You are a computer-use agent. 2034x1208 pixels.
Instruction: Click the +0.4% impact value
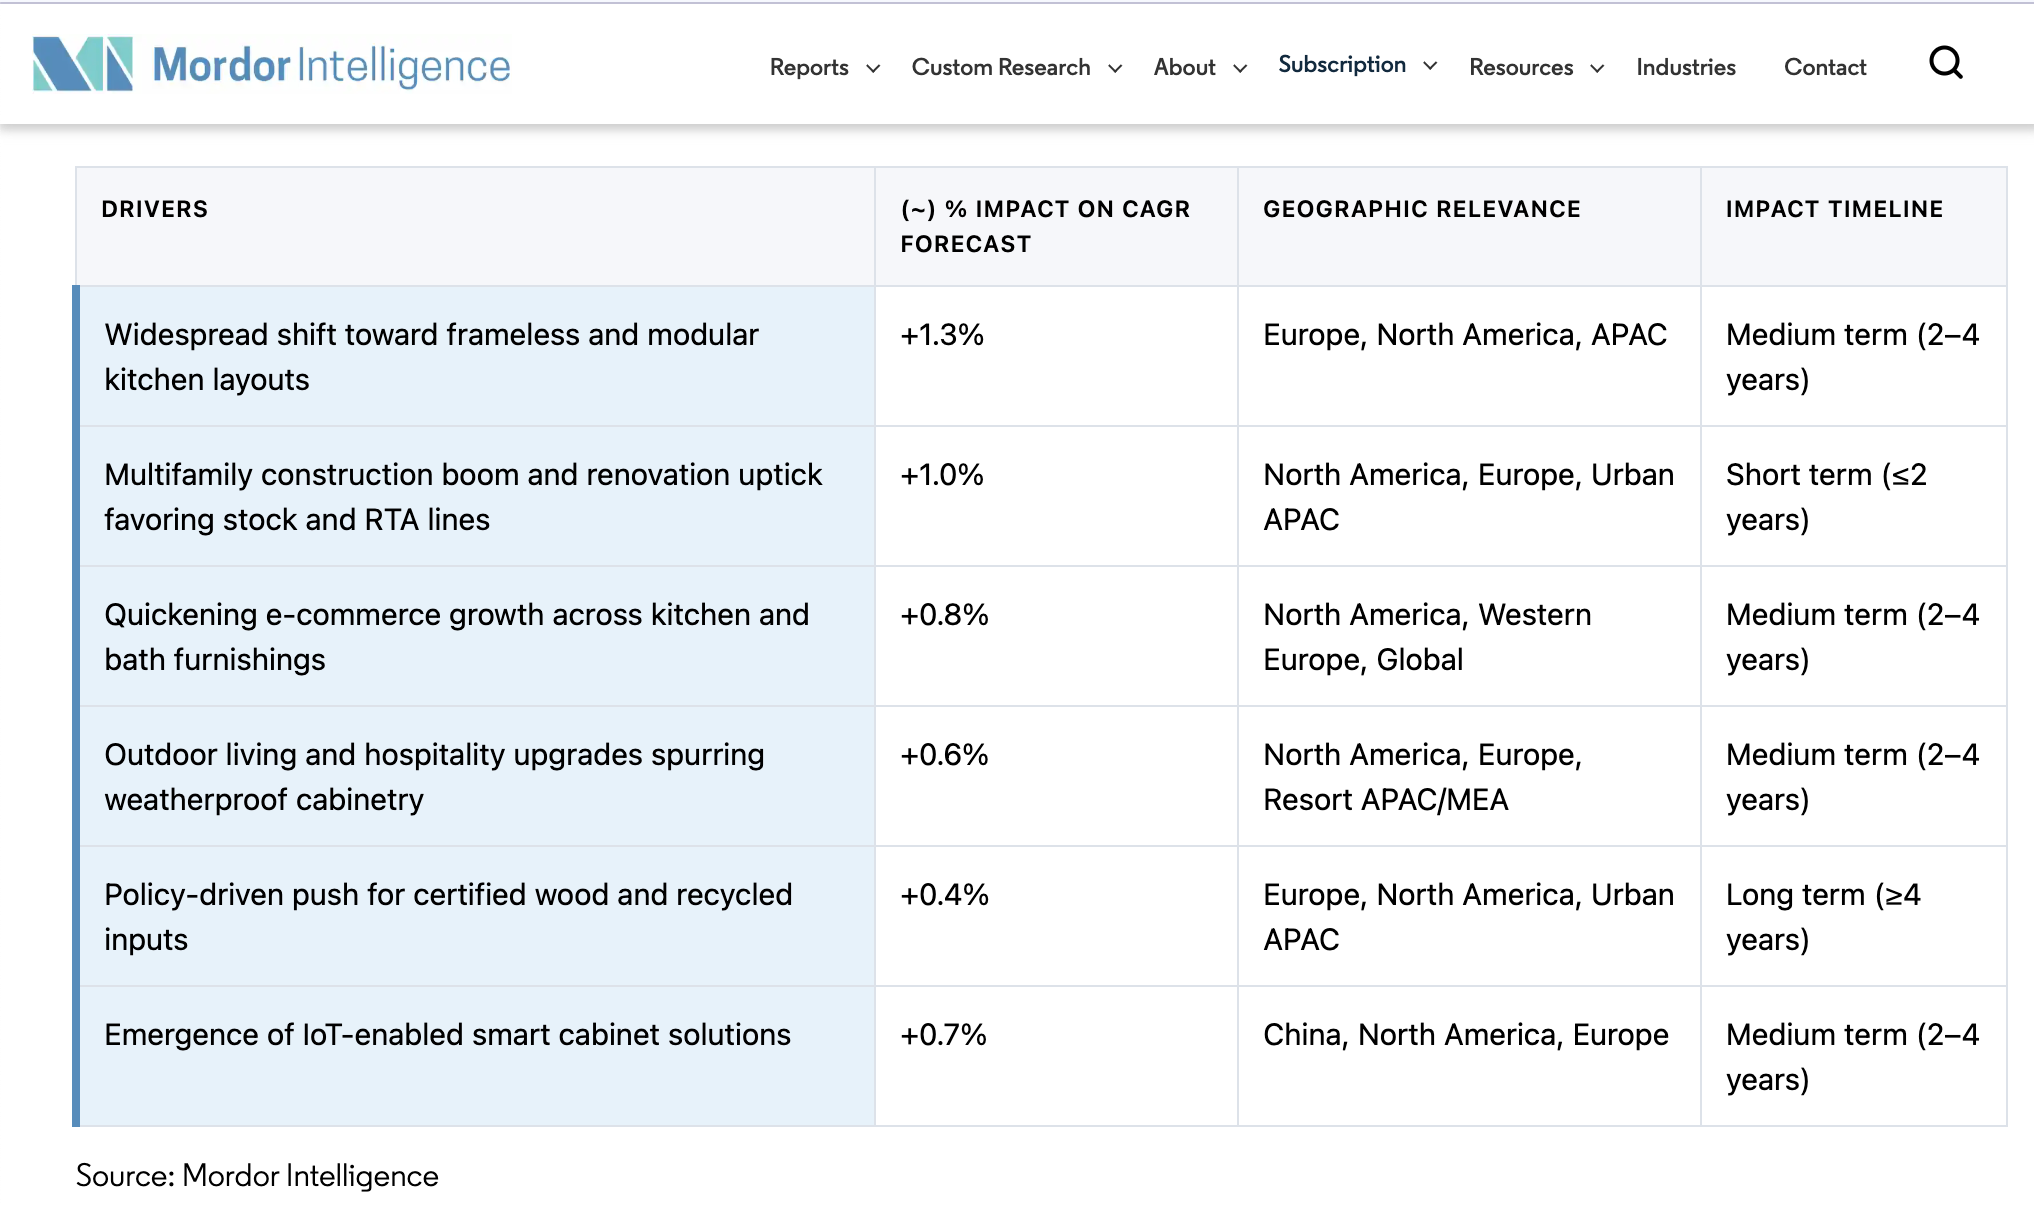pyautogui.click(x=944, y=895)
